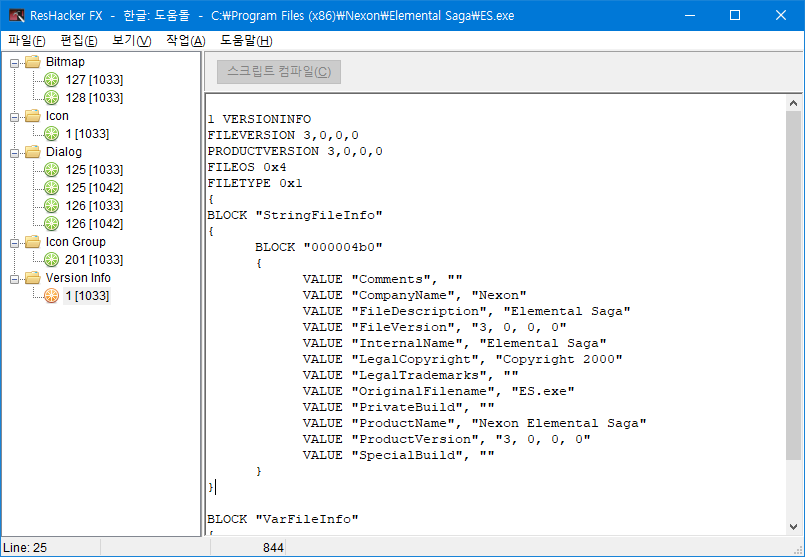Click the BLOCK "VarFileInfo" line
Screen dimensions: 805x557
click(x=283, y=520)
